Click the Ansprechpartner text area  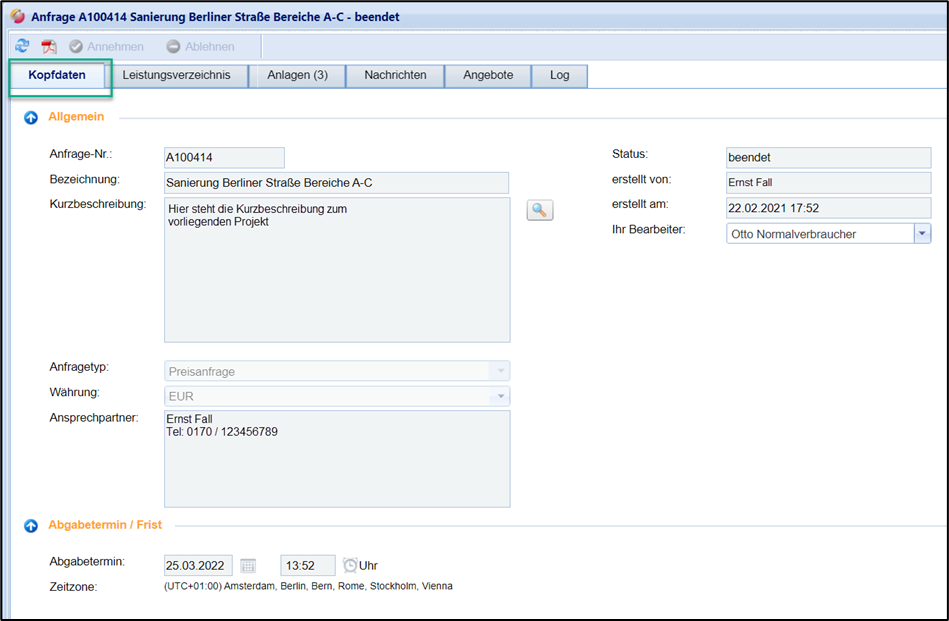[337, 459]
